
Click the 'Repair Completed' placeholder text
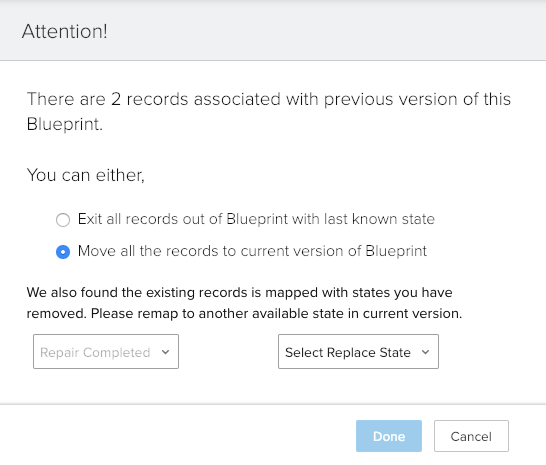(x=95, y=352)
